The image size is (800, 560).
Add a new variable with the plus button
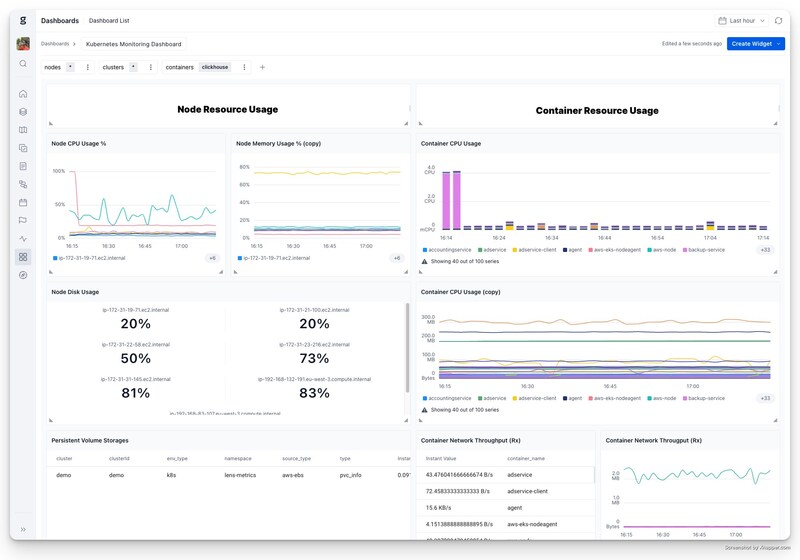click(263, 67)
